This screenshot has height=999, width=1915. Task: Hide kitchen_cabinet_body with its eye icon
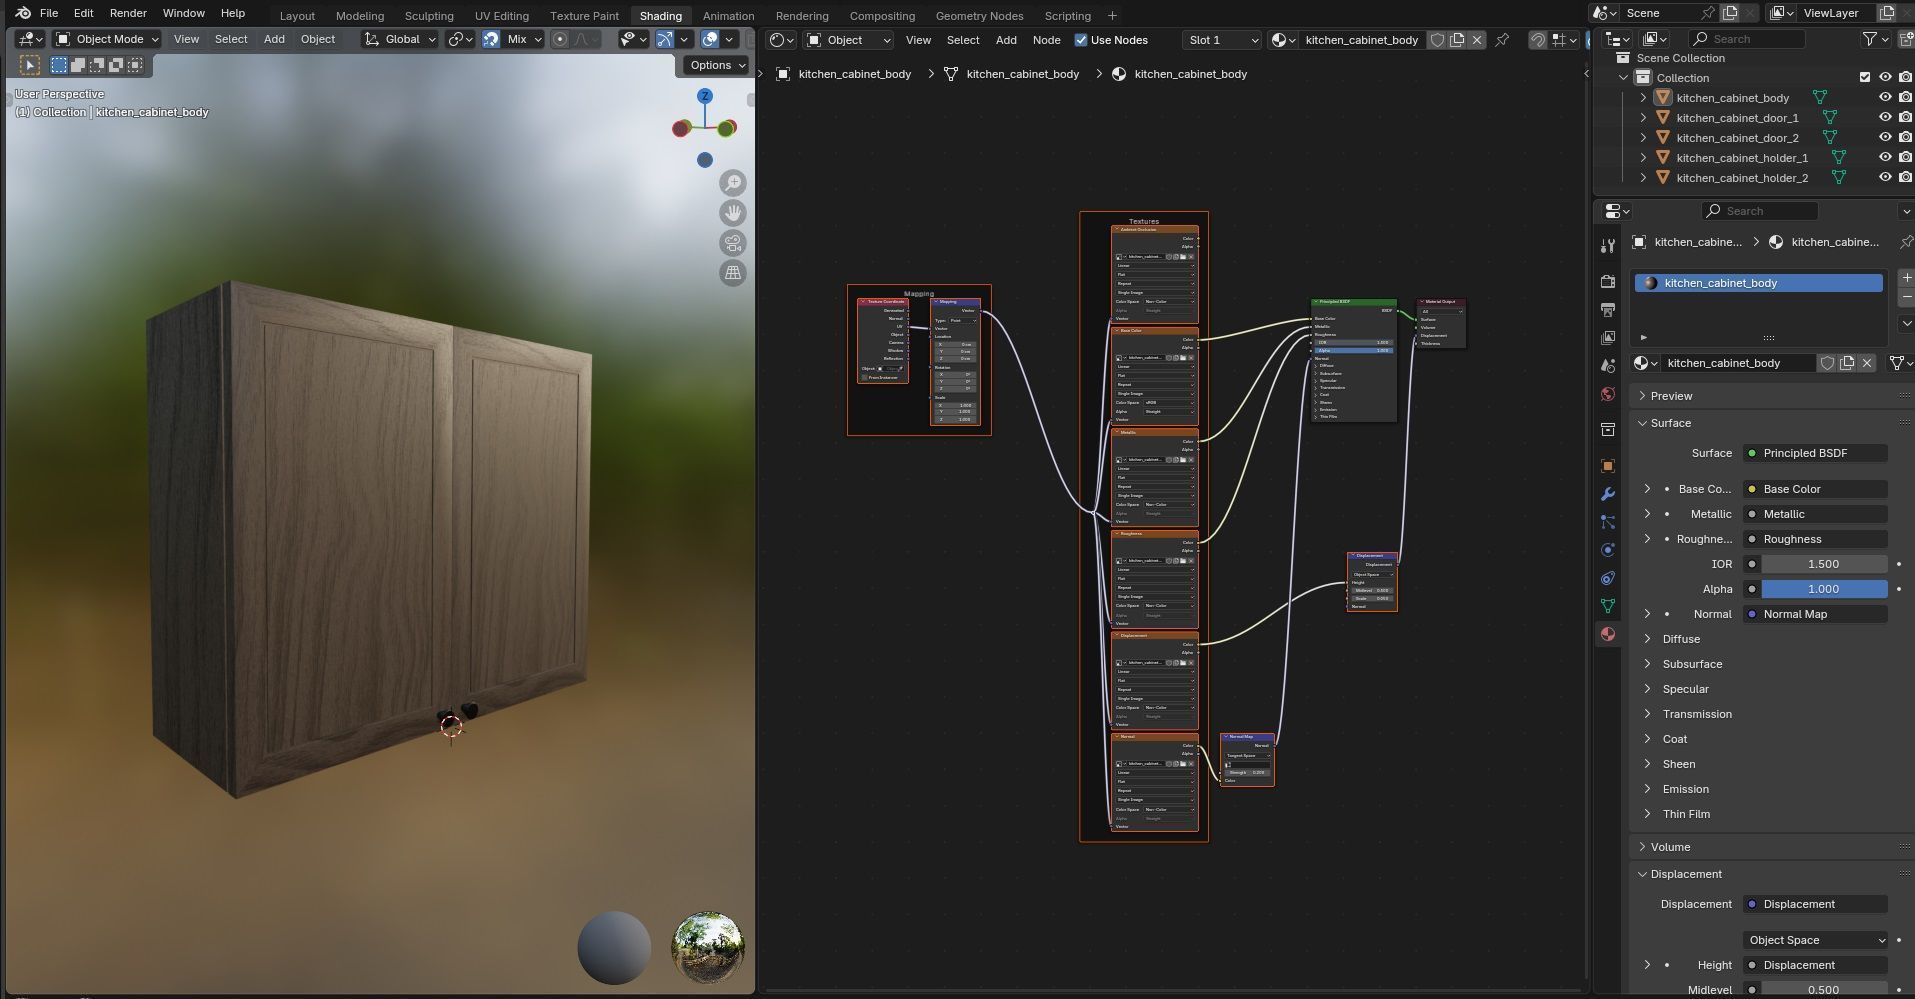pos(1885,97)
